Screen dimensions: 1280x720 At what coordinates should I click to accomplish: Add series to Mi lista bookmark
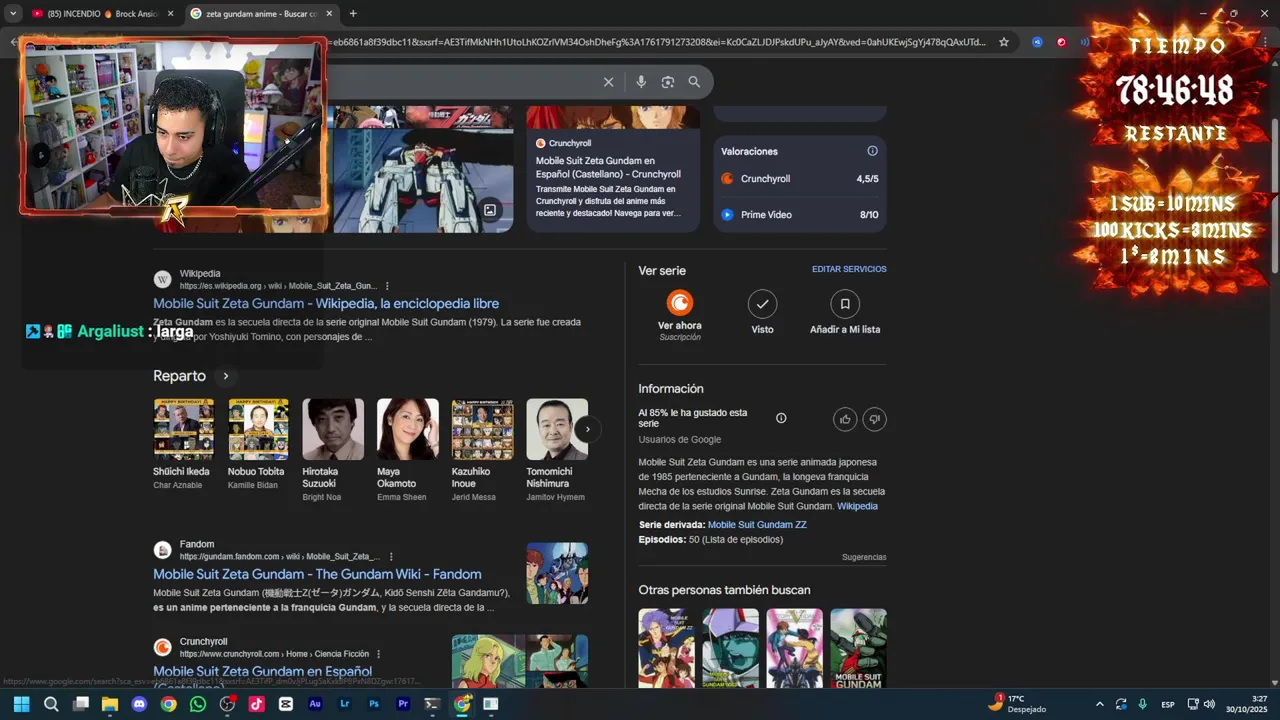(x=845, y=303)
